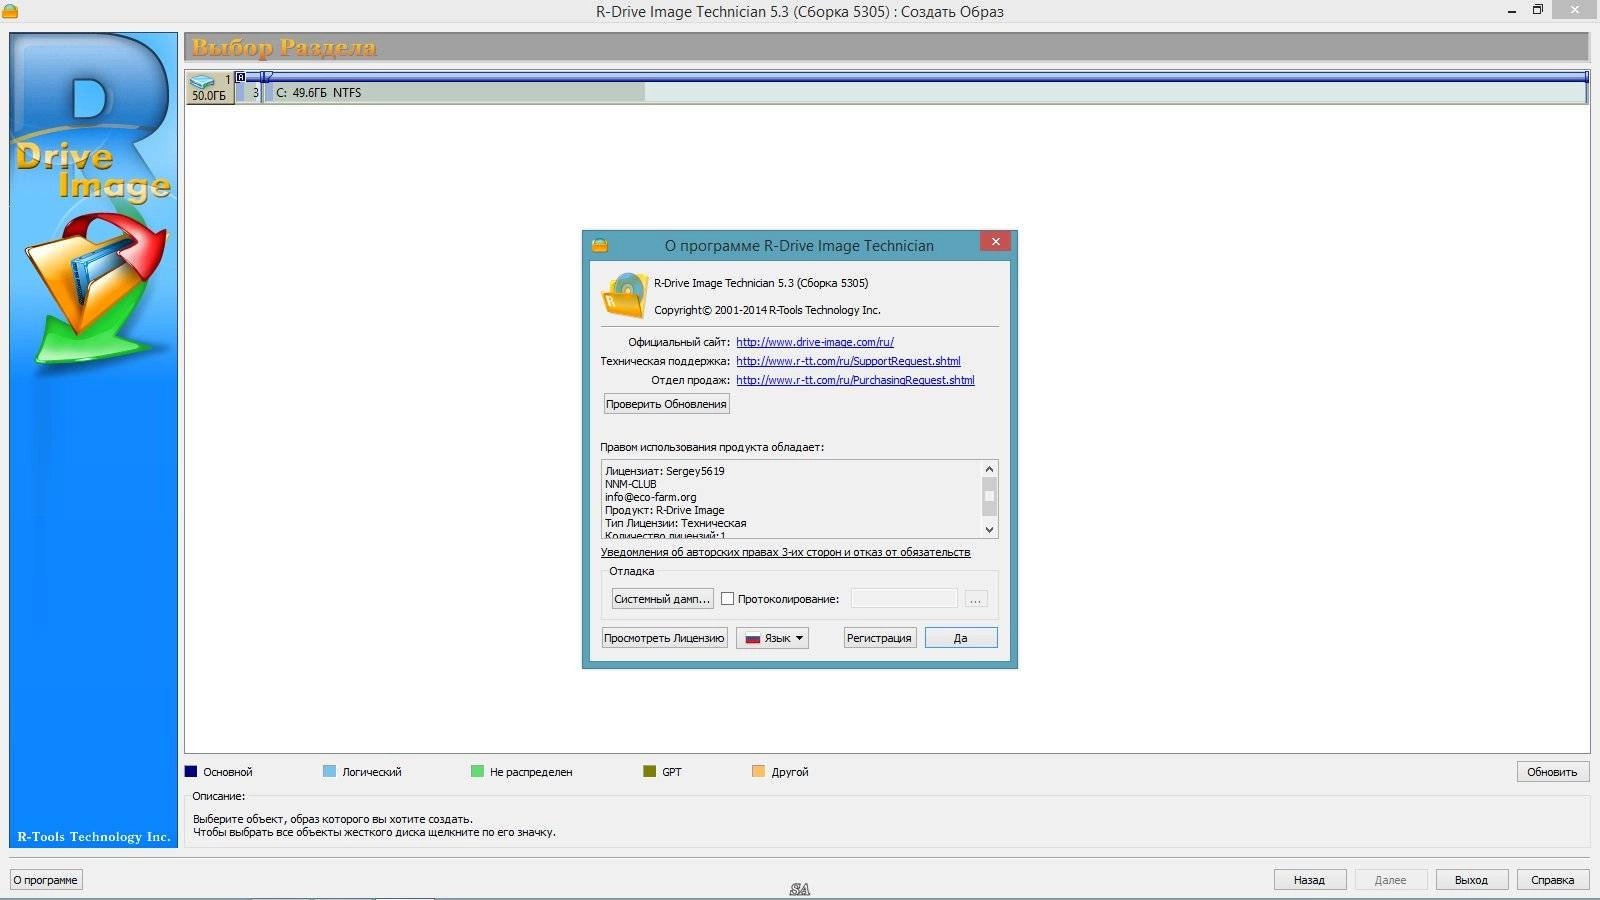Click the info@eco-farm.org text line
This screenshot has width=1600, height=900.
651,497
